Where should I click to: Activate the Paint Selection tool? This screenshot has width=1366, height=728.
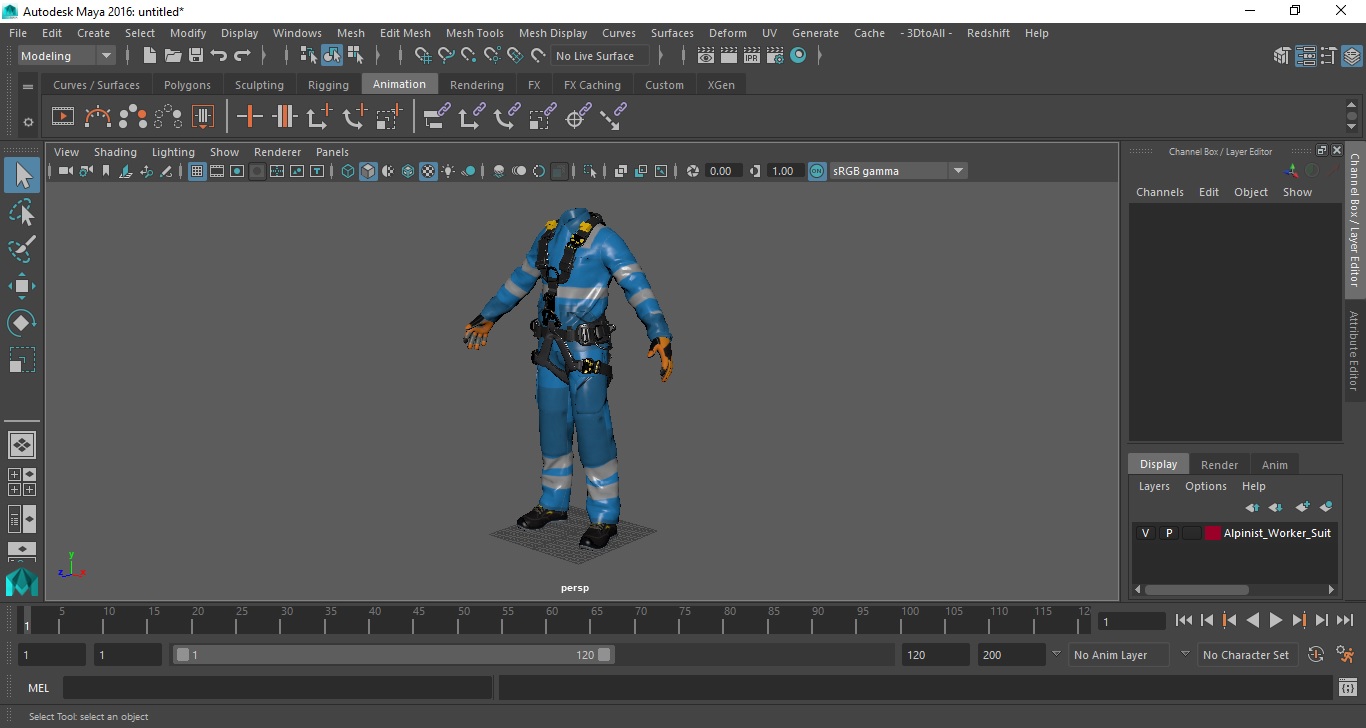point(22,249)
